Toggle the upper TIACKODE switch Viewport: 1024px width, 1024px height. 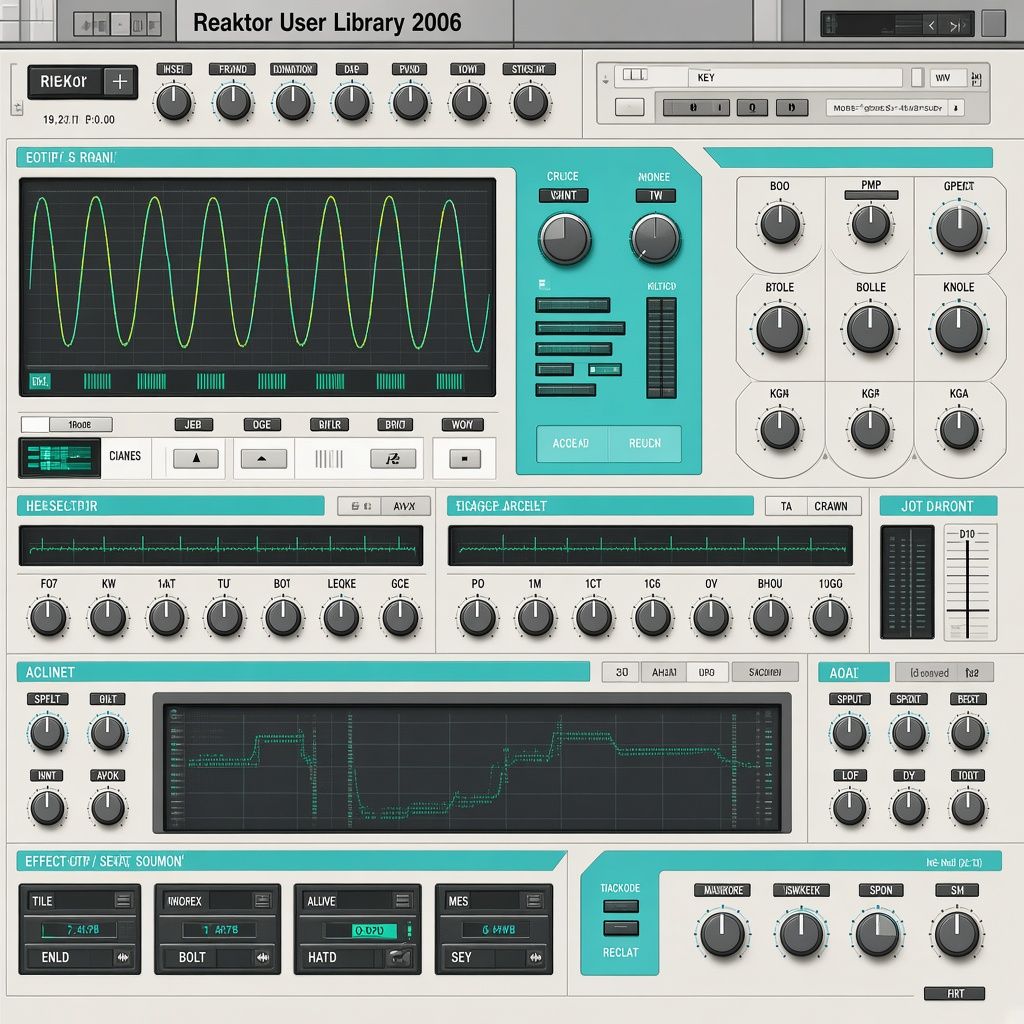tap(621, 906)
